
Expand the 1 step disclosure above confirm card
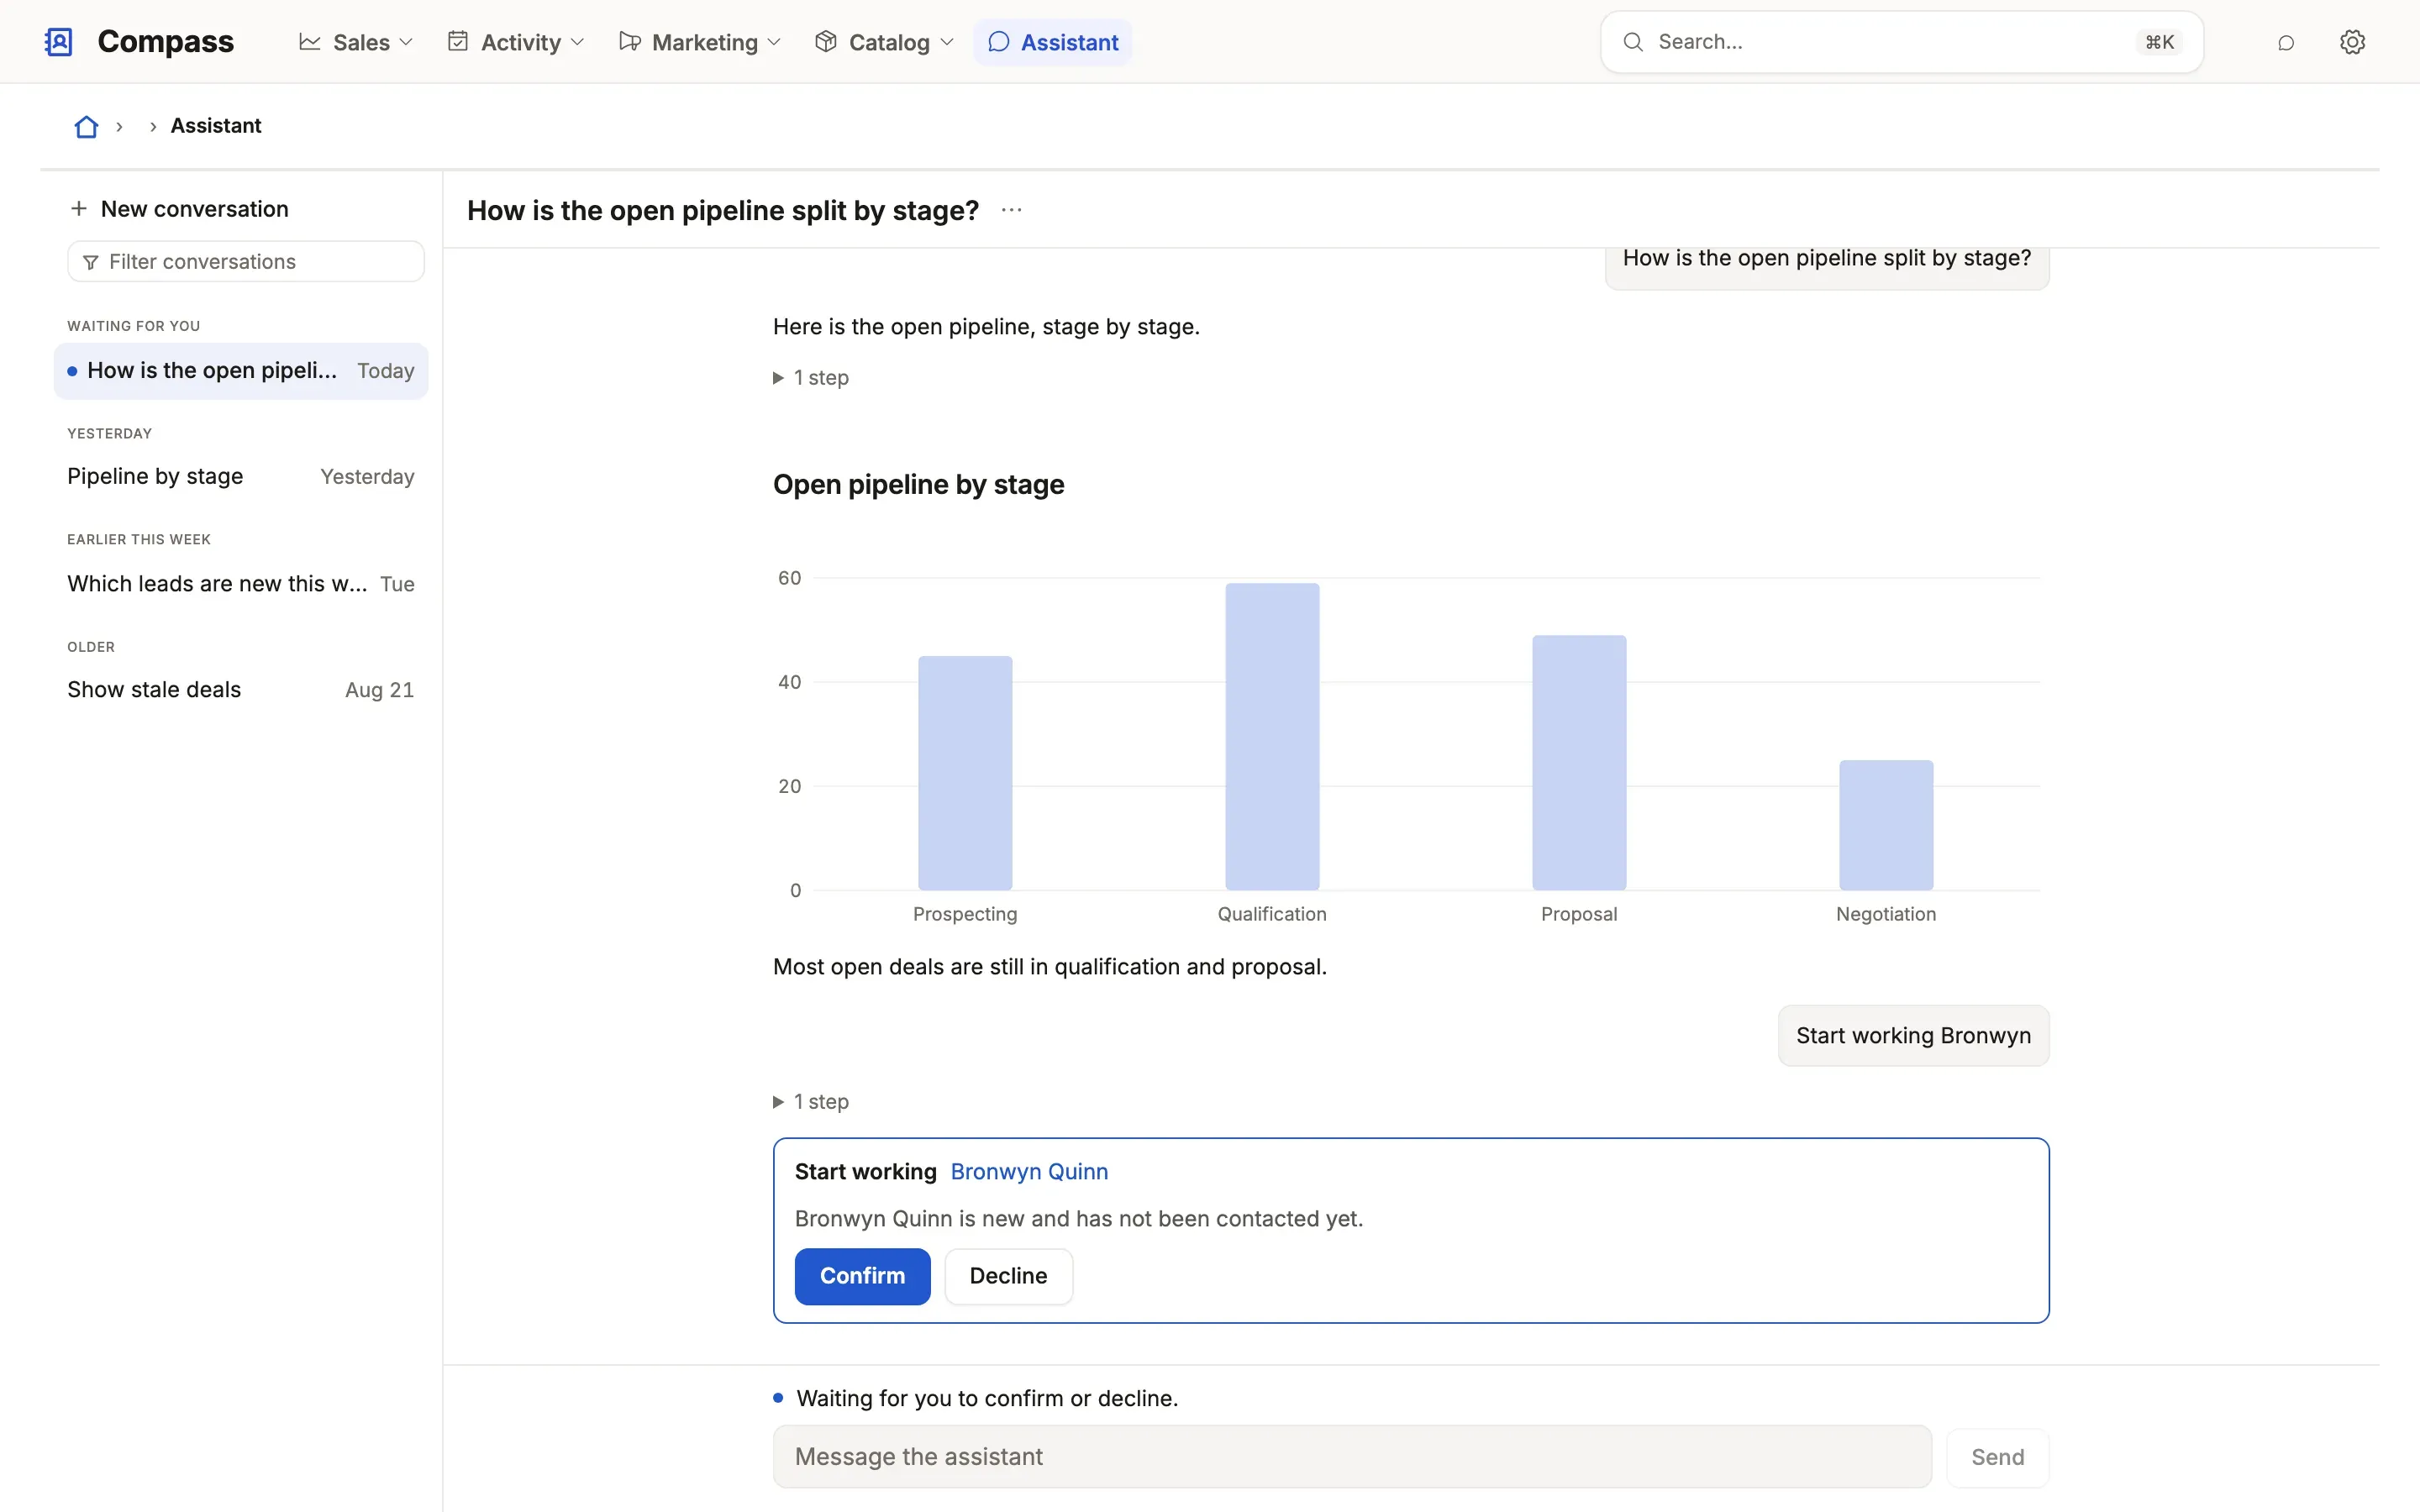point(811,1102)
